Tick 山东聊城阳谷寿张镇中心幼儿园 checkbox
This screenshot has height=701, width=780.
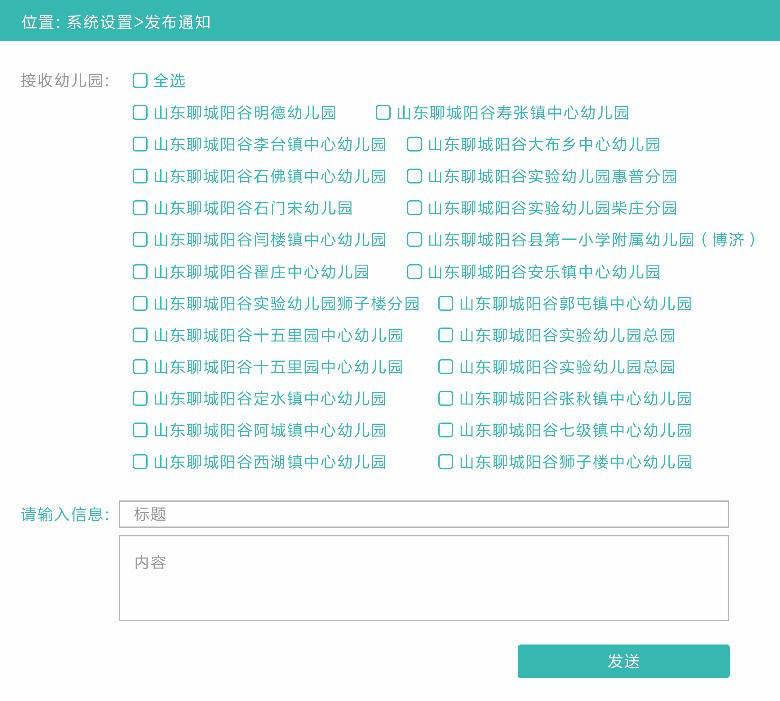tap(383, 112)
